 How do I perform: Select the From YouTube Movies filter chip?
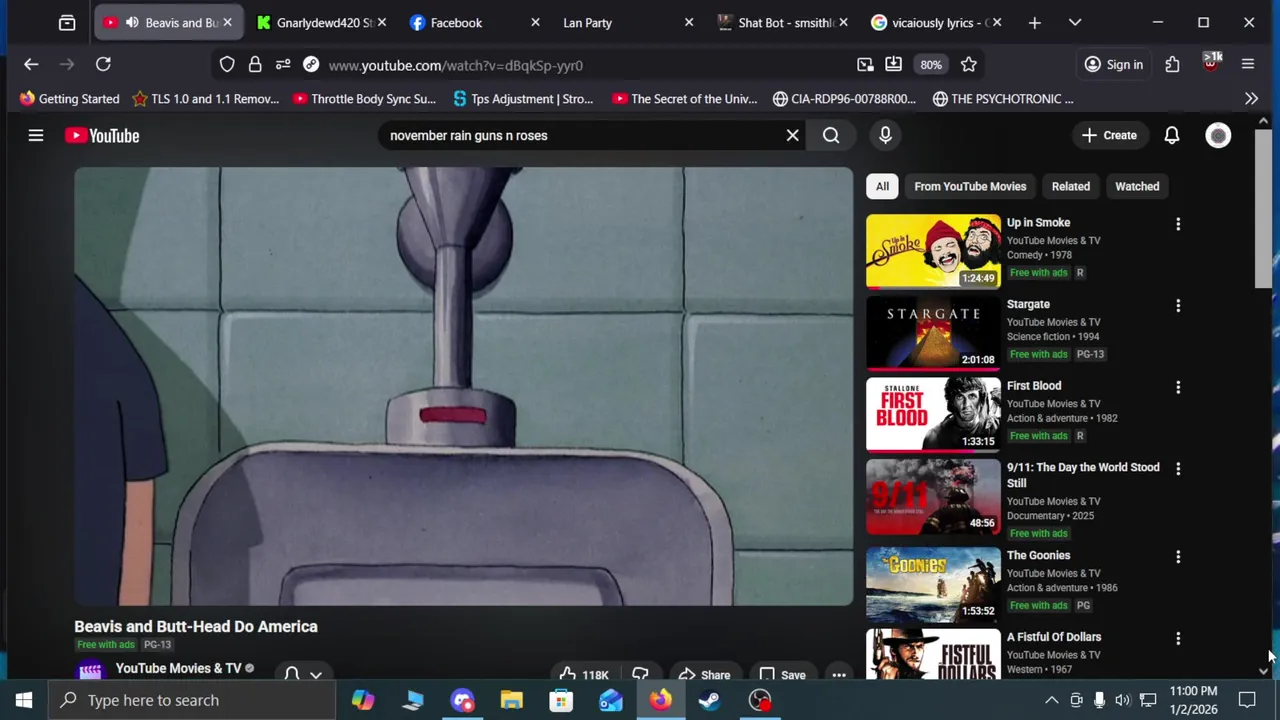point(970,186)
